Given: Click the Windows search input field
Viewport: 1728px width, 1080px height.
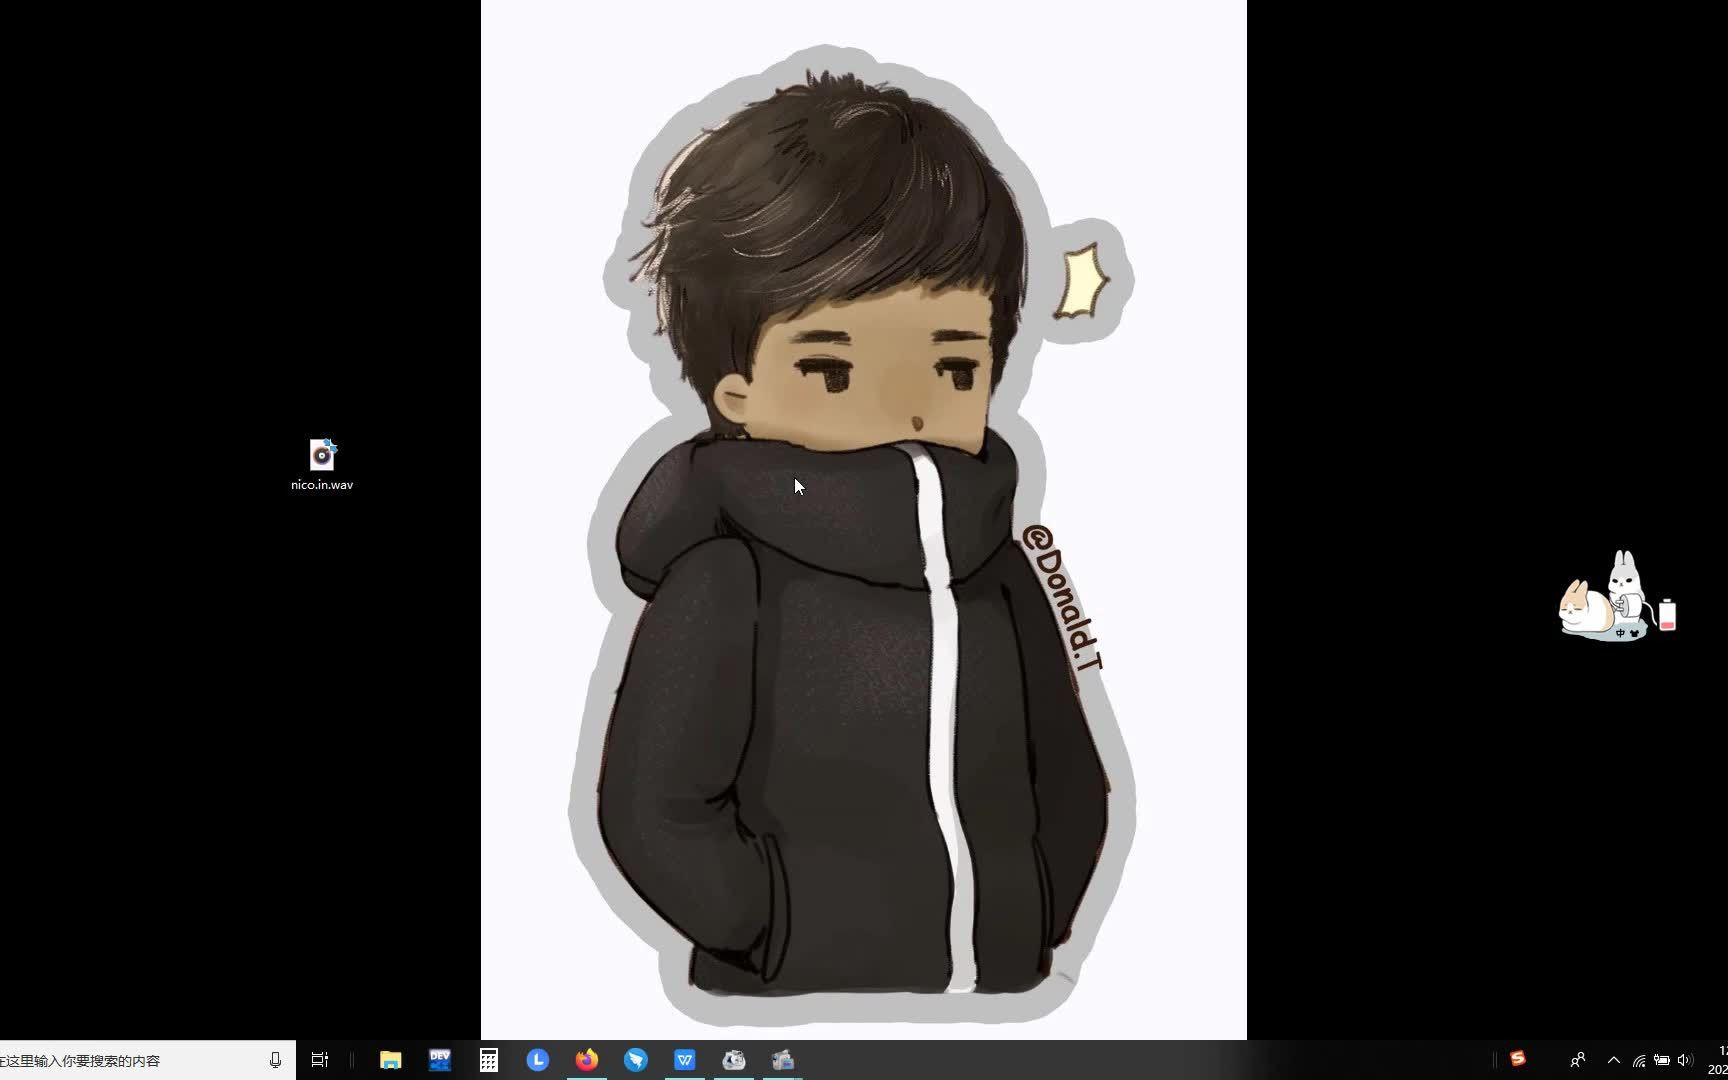Looking at the screenshot, I should 130,1060.
